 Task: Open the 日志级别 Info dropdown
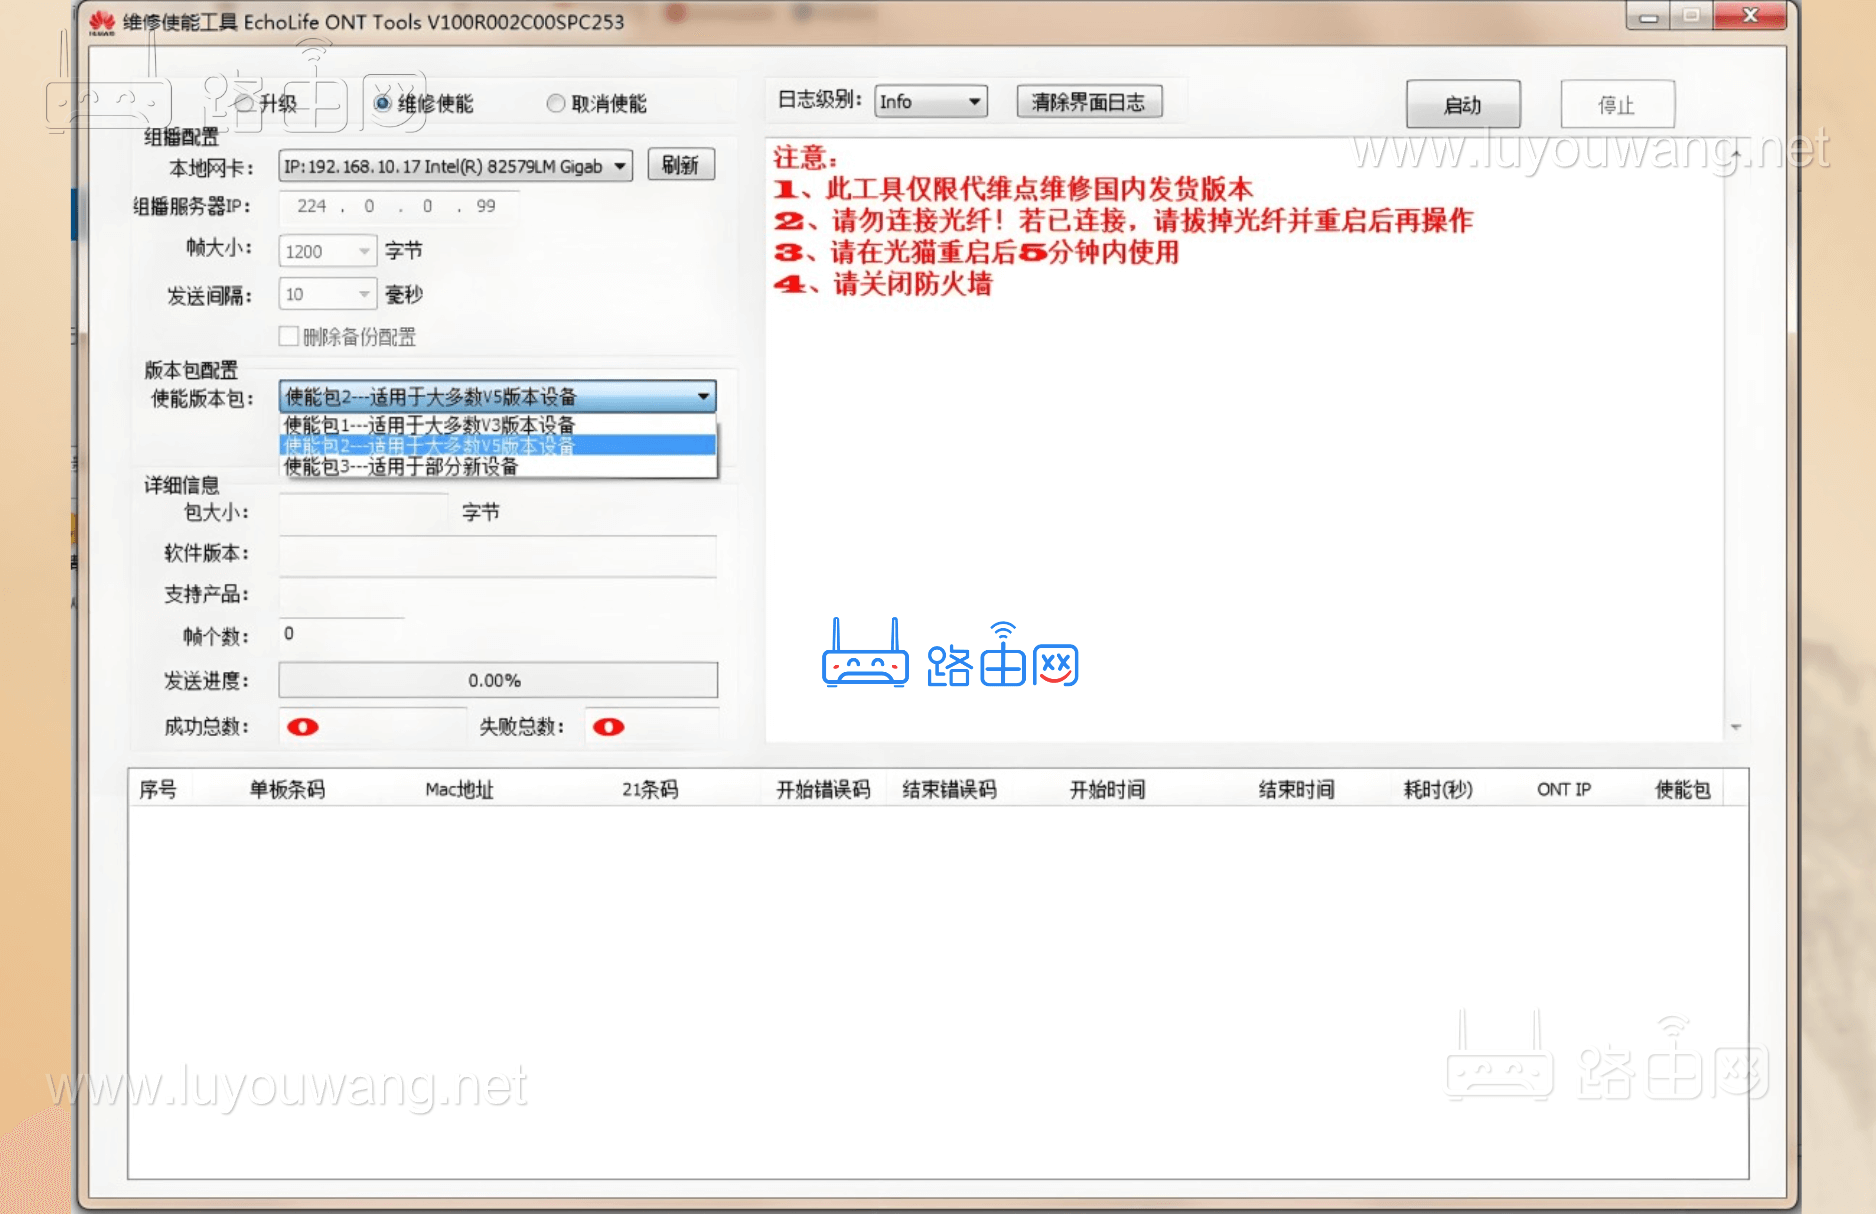pos(974,100)
